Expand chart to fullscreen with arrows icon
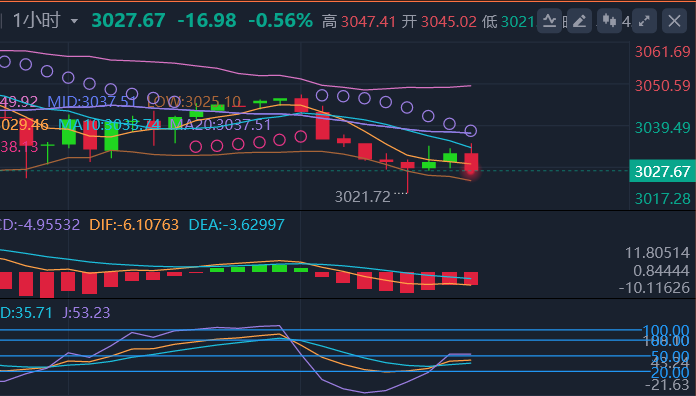696x396 pixels. click(644, 21)
